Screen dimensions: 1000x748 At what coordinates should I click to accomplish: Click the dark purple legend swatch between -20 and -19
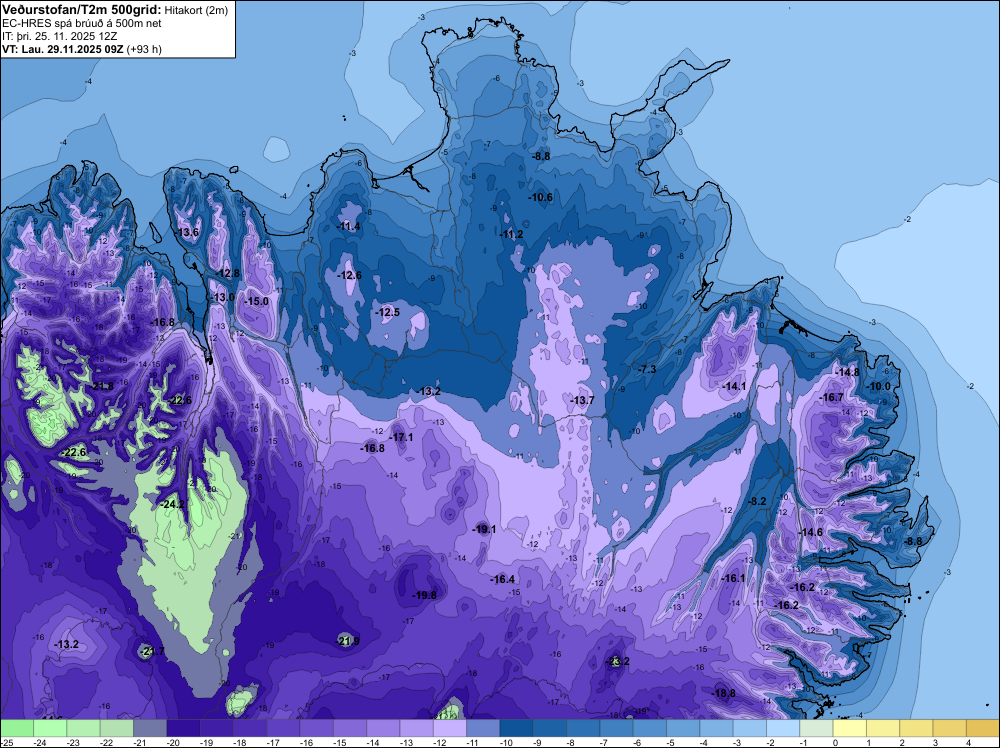point(183,728)
